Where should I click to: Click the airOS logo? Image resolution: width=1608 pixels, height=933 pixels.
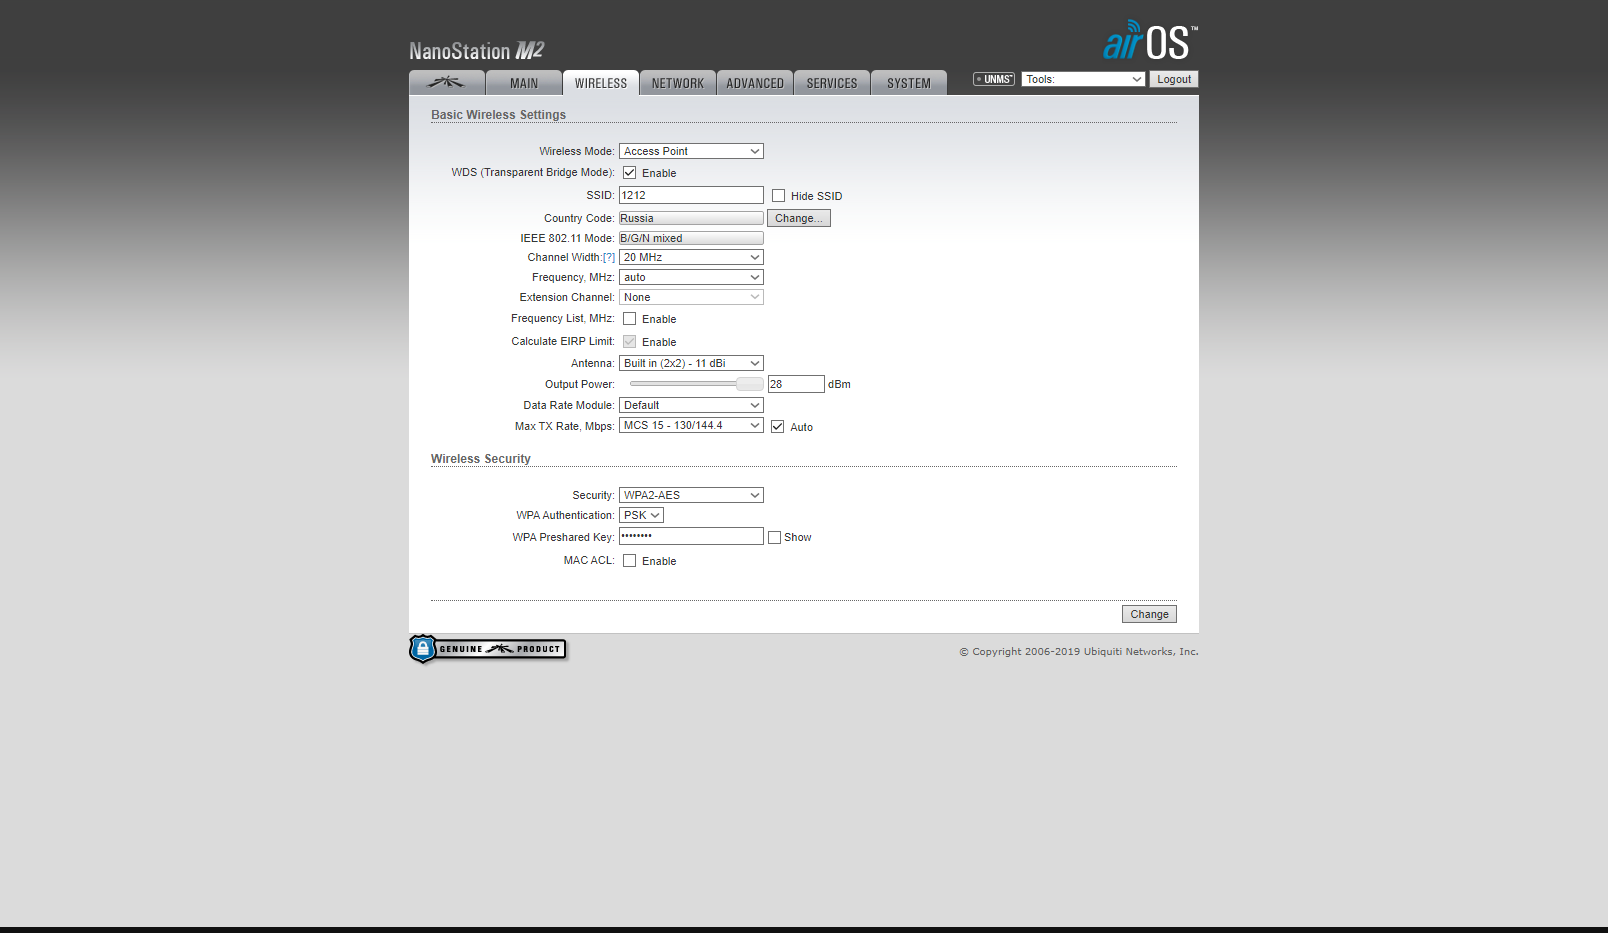pos(1150,41)
